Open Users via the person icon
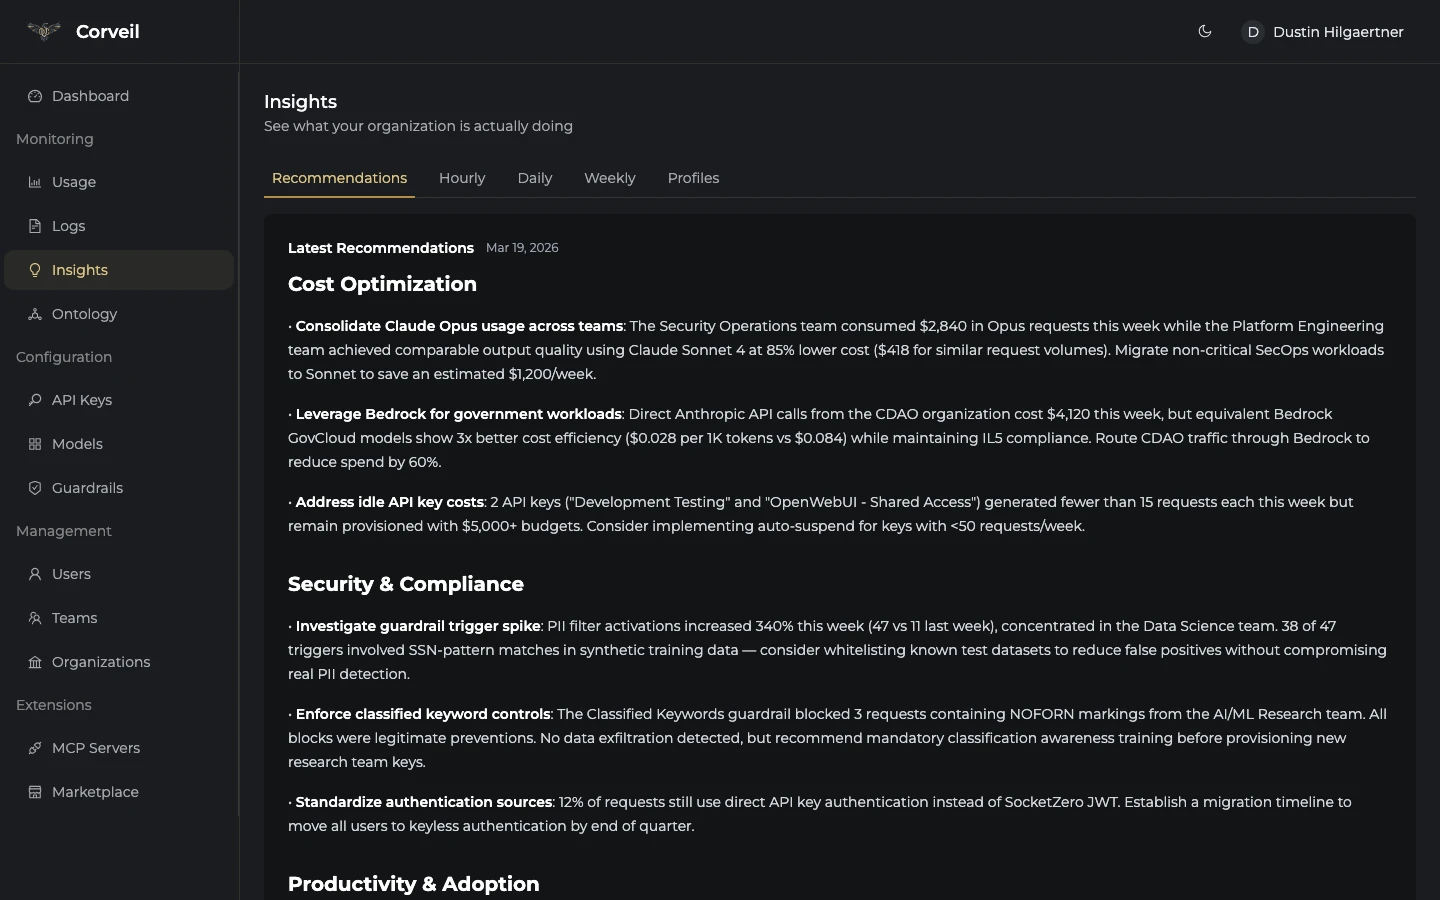 coord(34,574)
